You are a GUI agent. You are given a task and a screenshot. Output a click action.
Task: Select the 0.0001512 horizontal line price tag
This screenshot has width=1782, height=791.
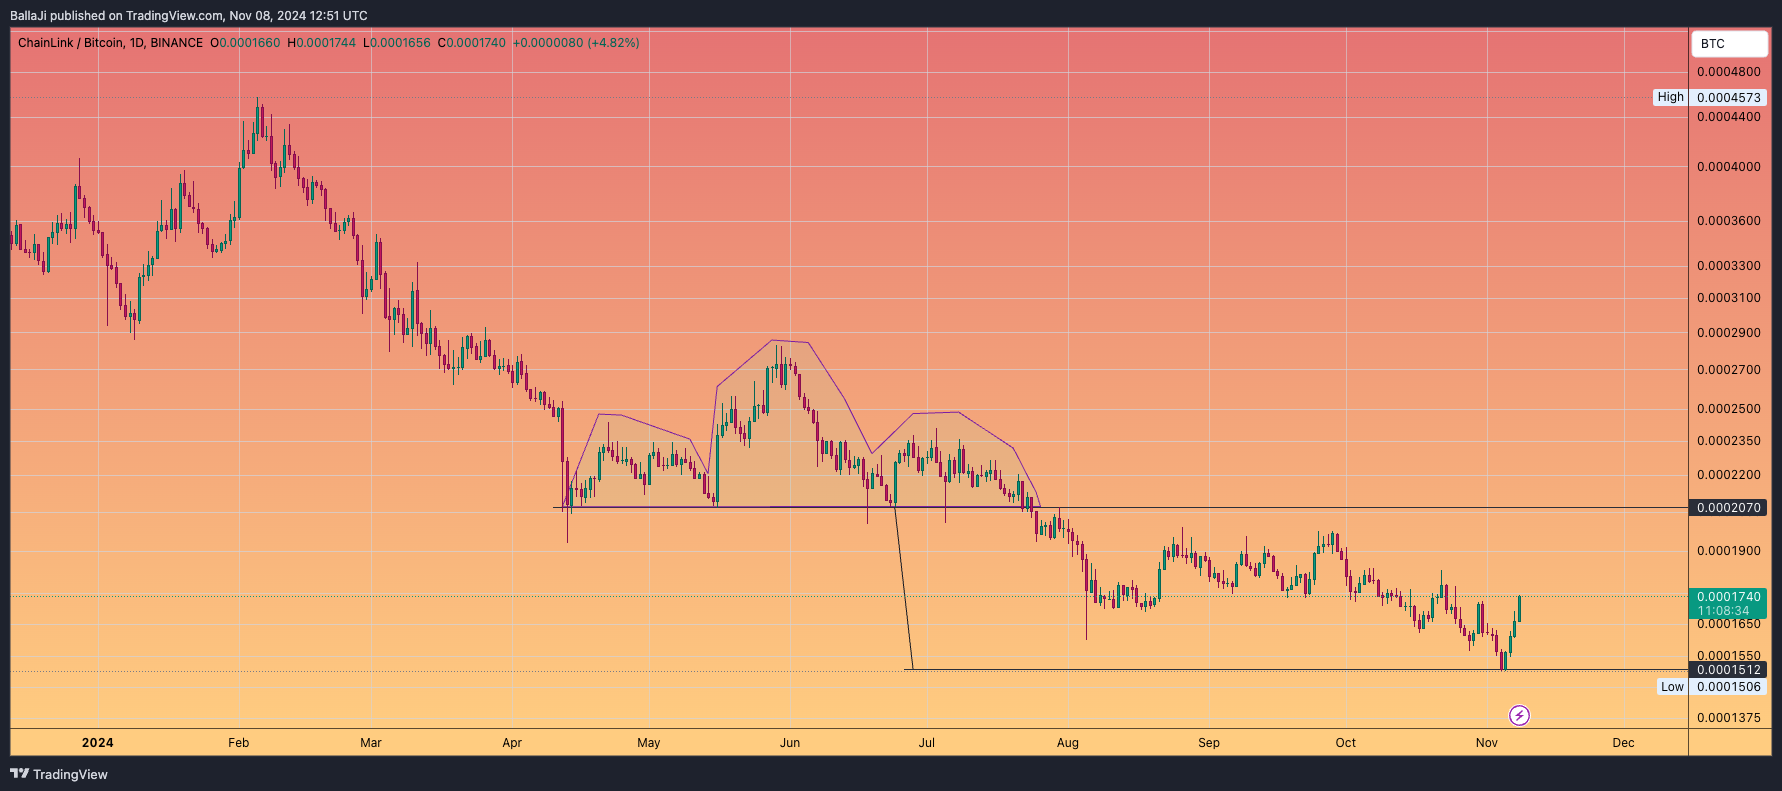[x=1728, y=670]
